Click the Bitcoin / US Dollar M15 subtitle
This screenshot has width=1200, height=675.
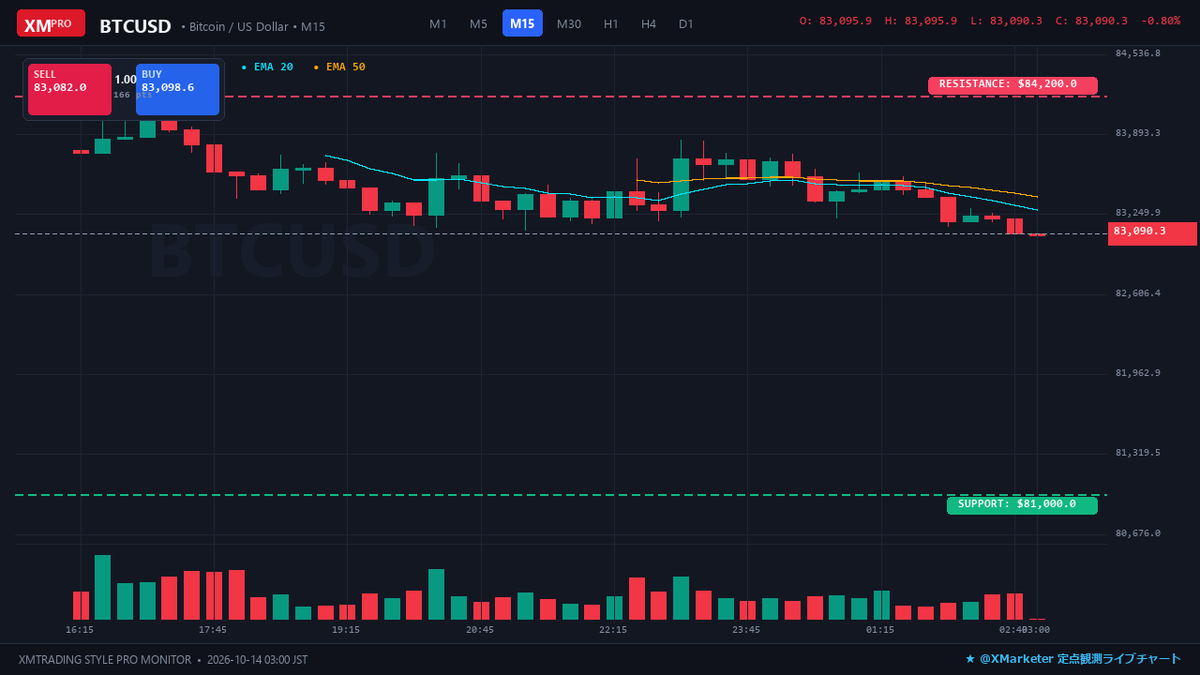[253, 27]
